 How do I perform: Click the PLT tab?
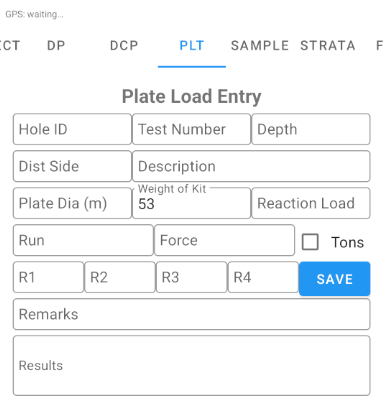click(x=192, y=46)
